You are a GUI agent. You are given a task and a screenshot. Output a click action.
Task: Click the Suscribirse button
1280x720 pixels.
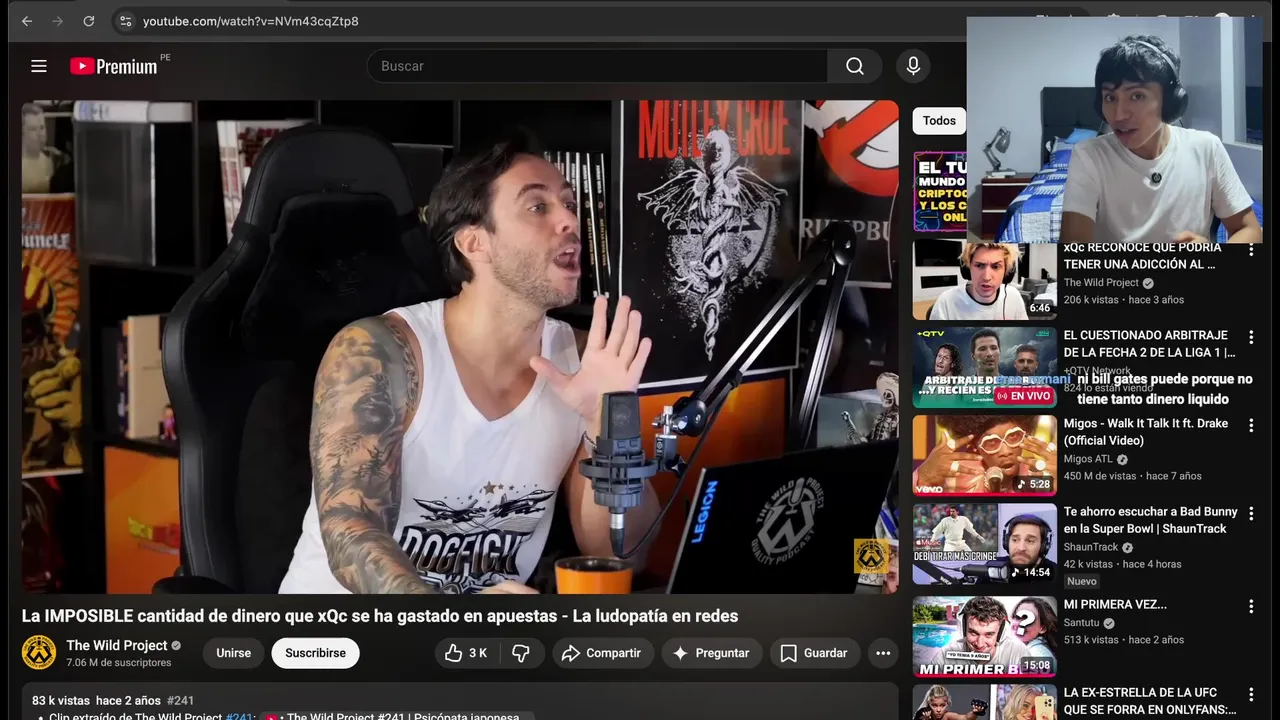pyautogui.click(x=315, y=653)
